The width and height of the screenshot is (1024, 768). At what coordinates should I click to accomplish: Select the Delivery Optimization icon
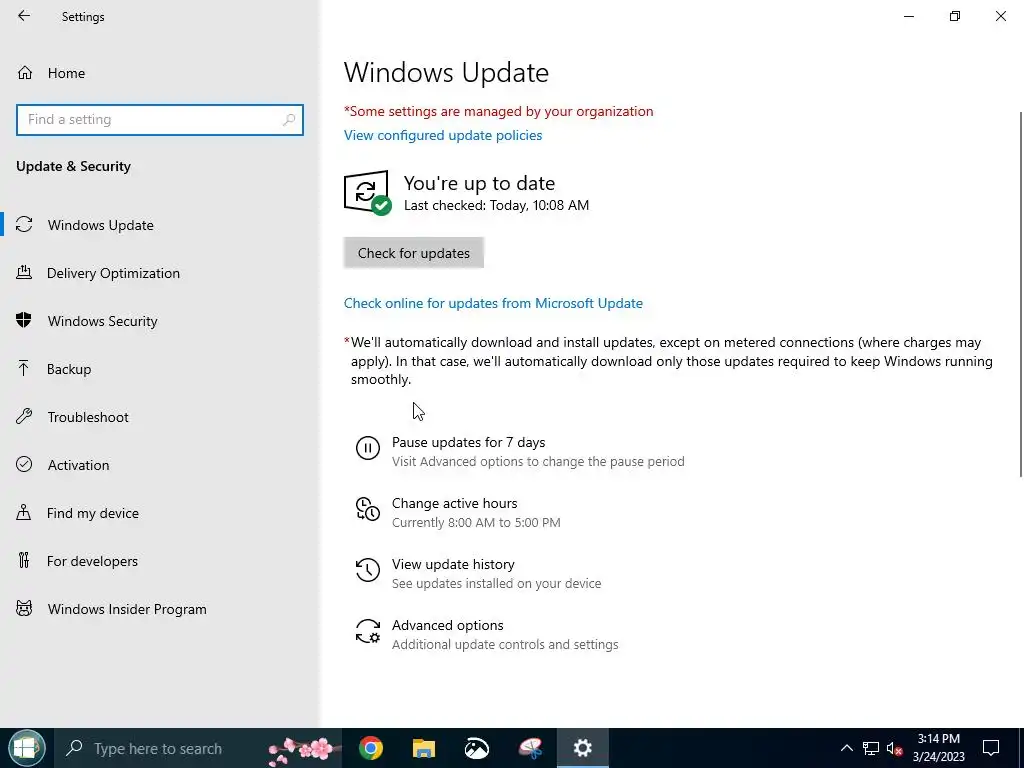[x=24, y=272]
